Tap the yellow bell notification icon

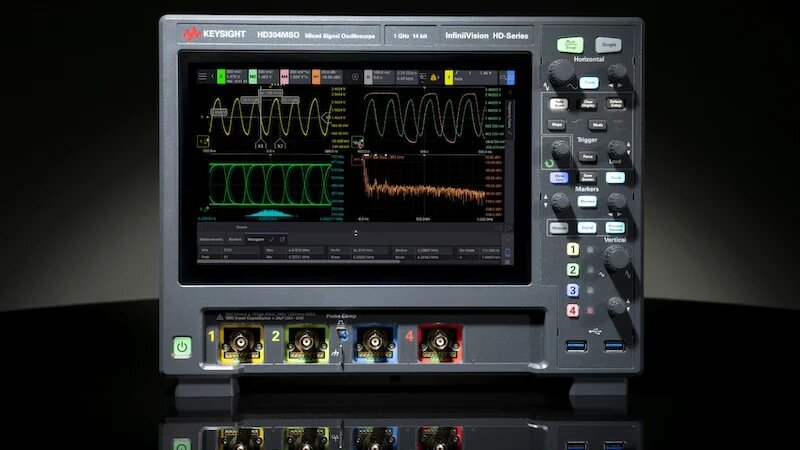[434, 77]
